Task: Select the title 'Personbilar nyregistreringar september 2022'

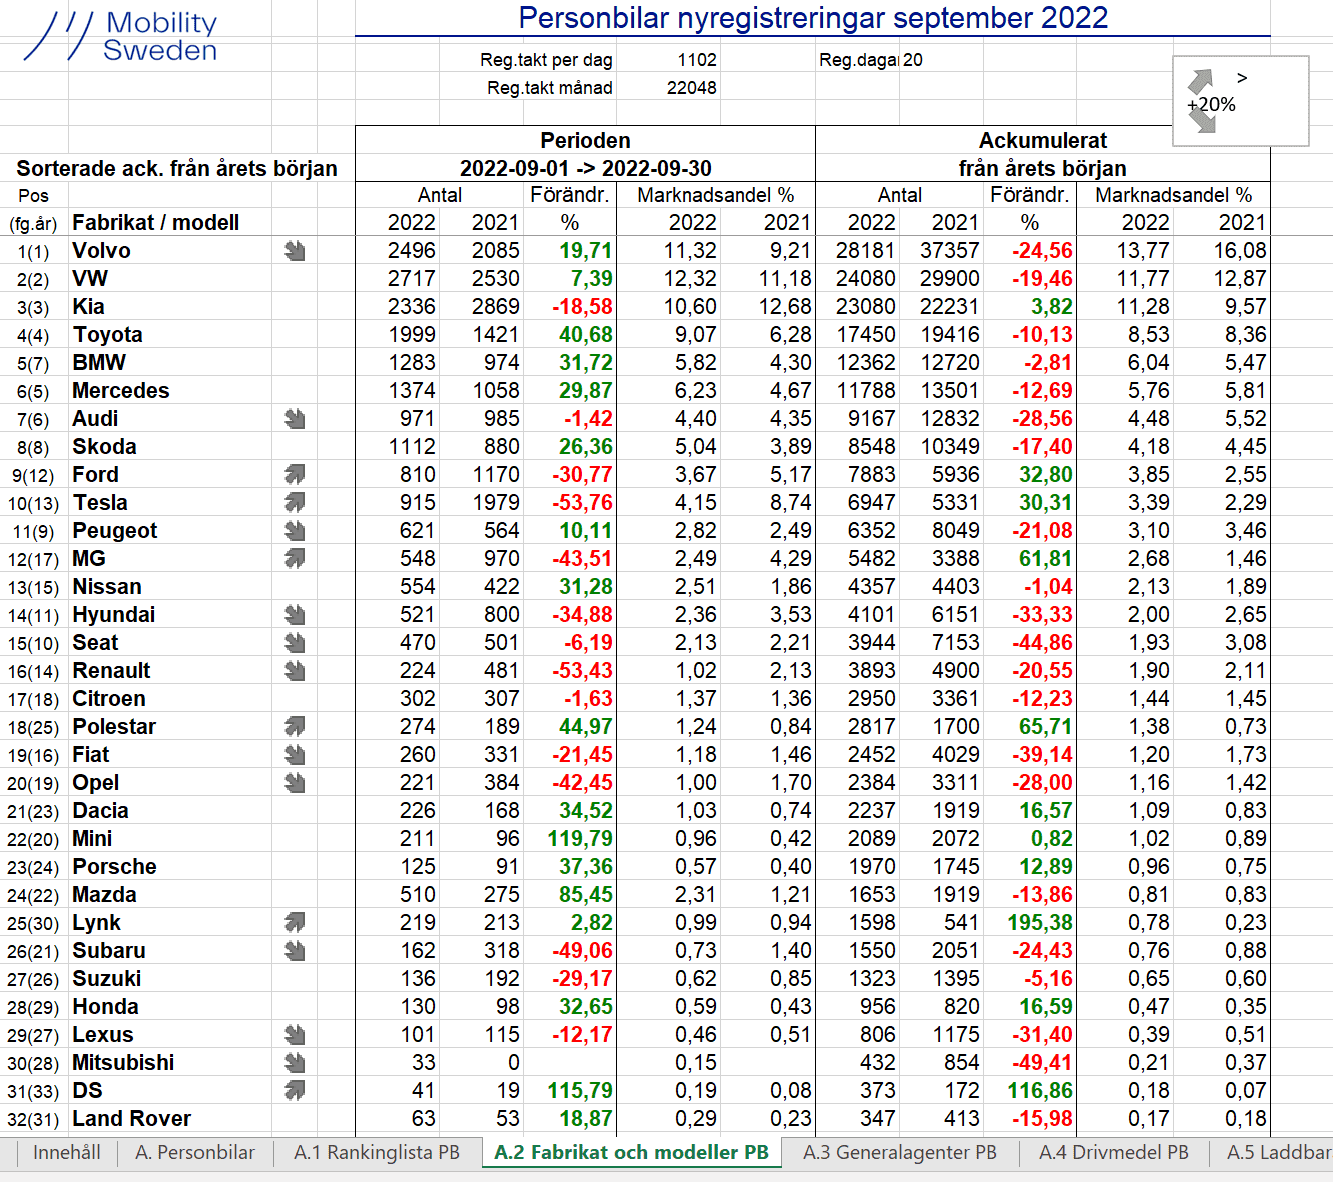Action: click(813, 18)
